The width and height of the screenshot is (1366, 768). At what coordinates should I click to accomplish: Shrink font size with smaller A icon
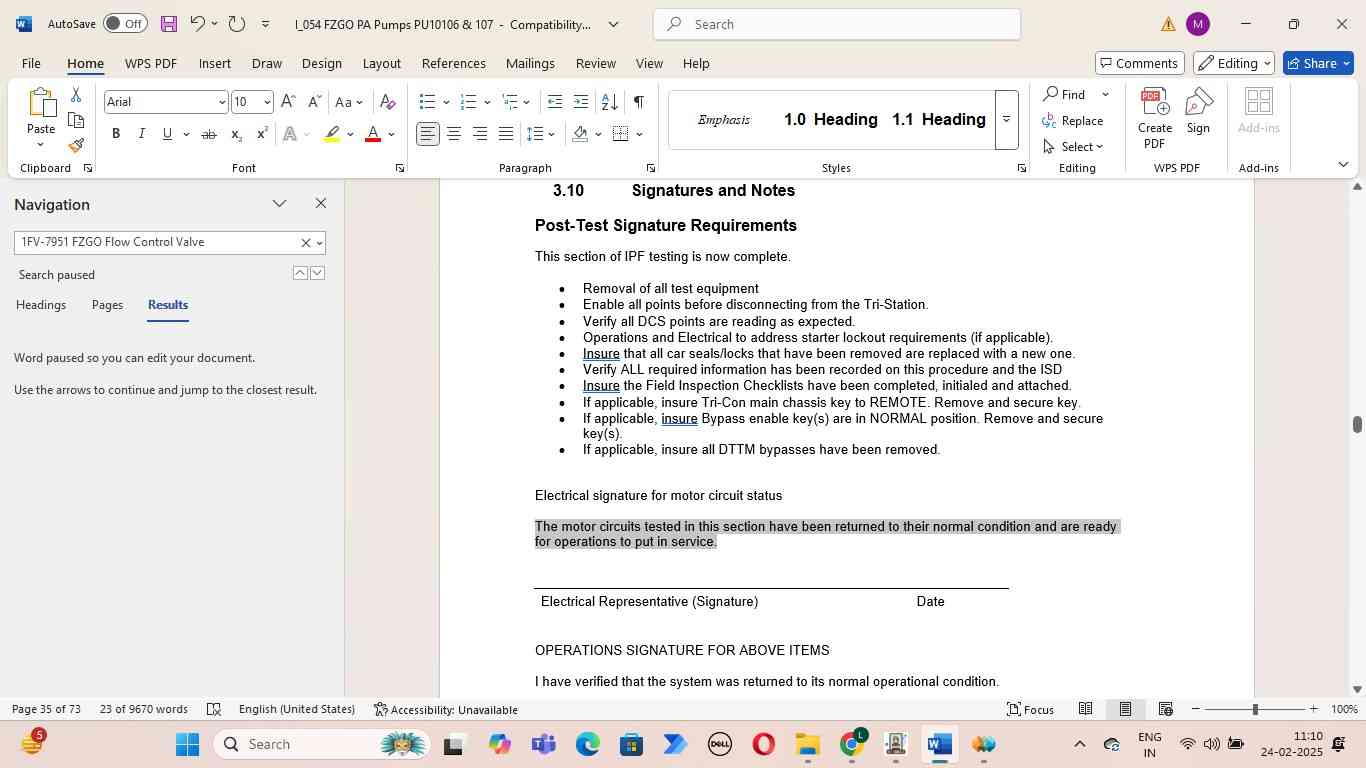314,102
